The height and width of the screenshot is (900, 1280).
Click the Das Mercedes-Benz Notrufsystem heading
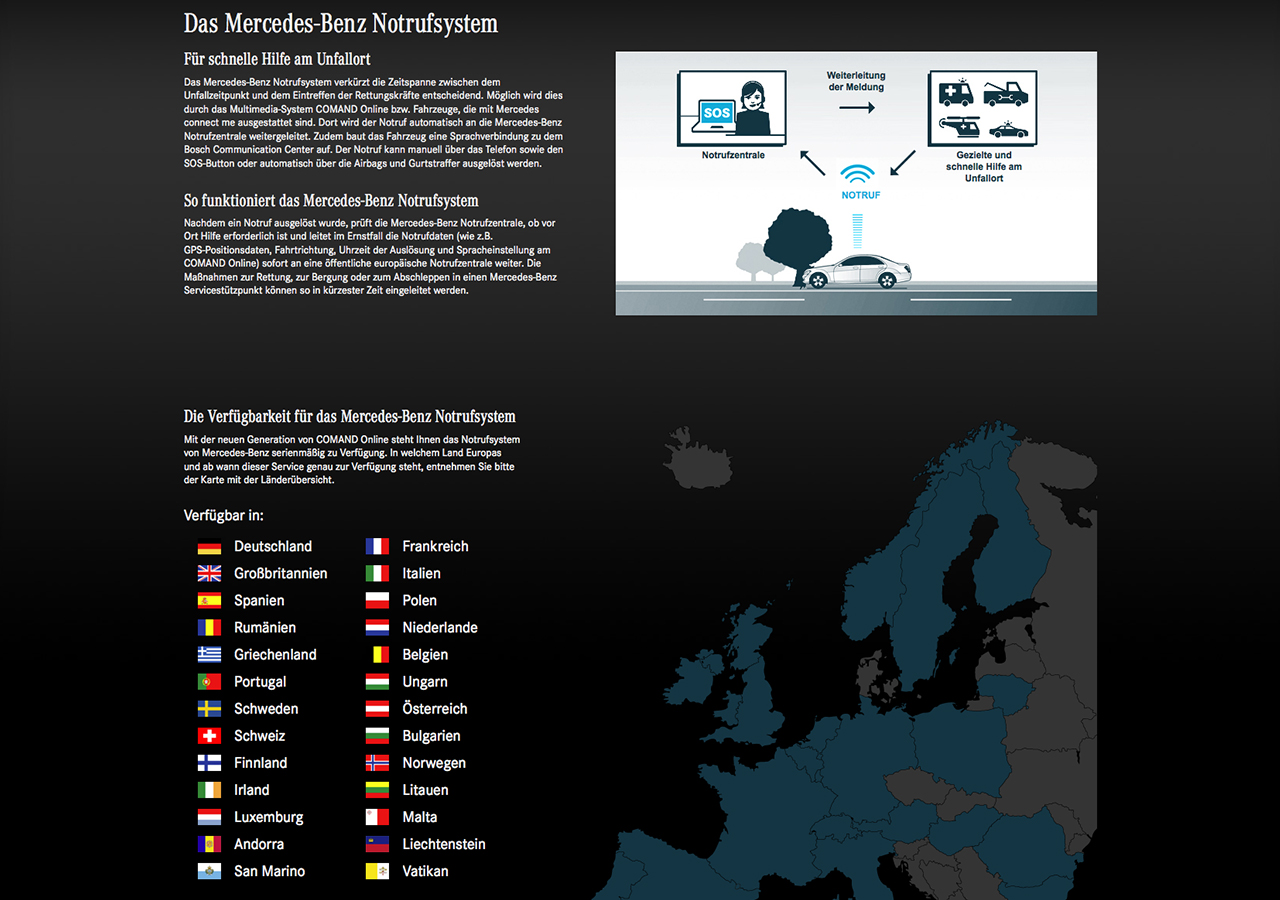[x=341, y=23]
